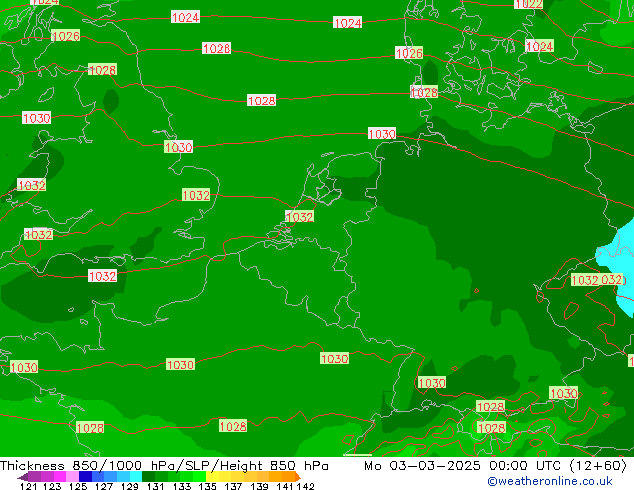This screenshot has height=490, width=634.
Task: Click the legend value 131
Action: 156,486
